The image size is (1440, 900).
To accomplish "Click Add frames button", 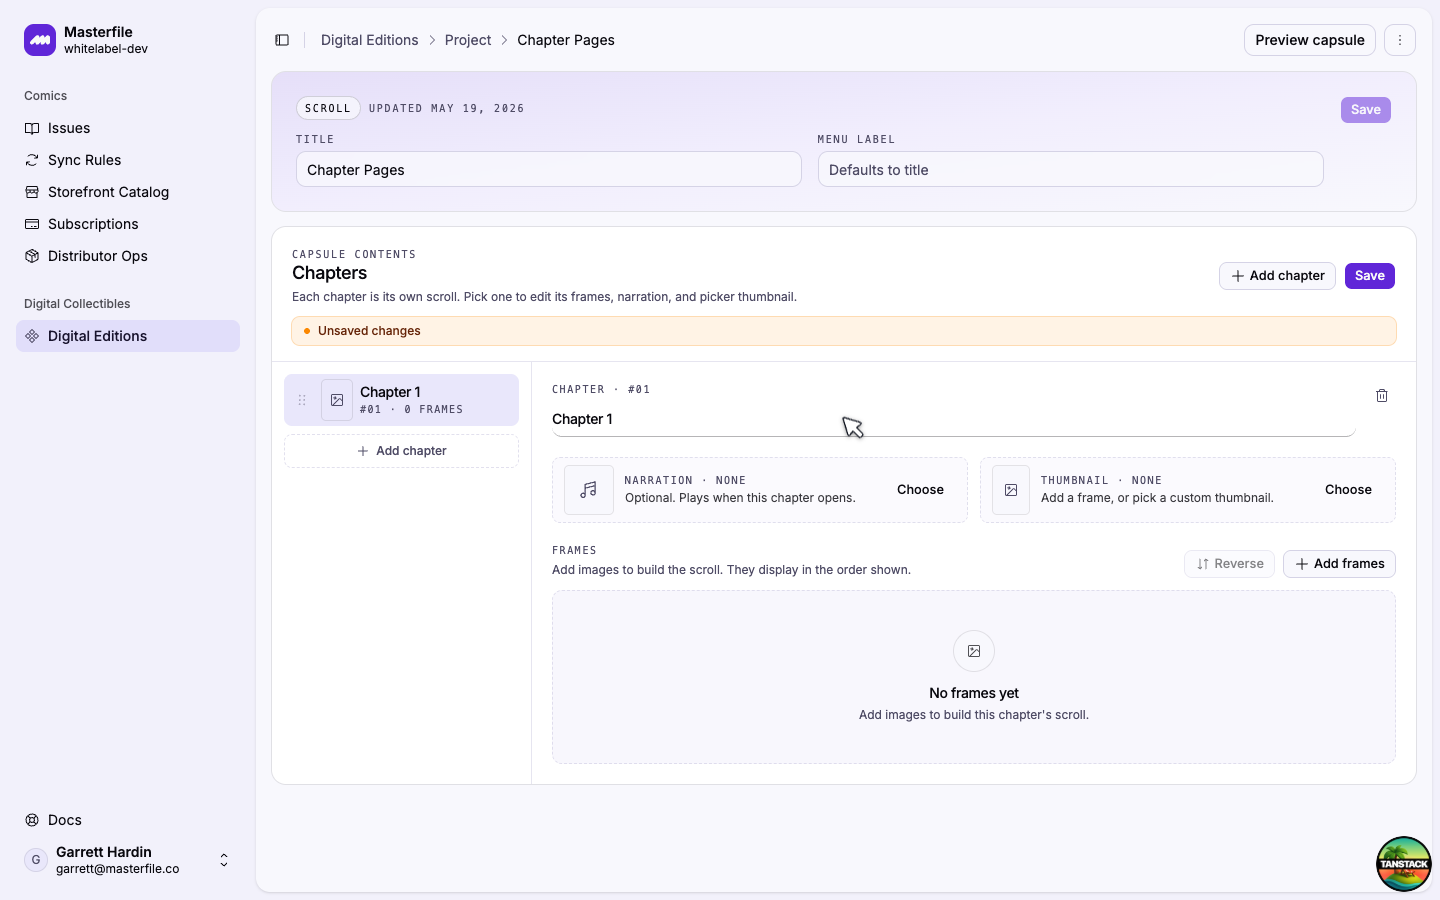I will click(1339, 564).
